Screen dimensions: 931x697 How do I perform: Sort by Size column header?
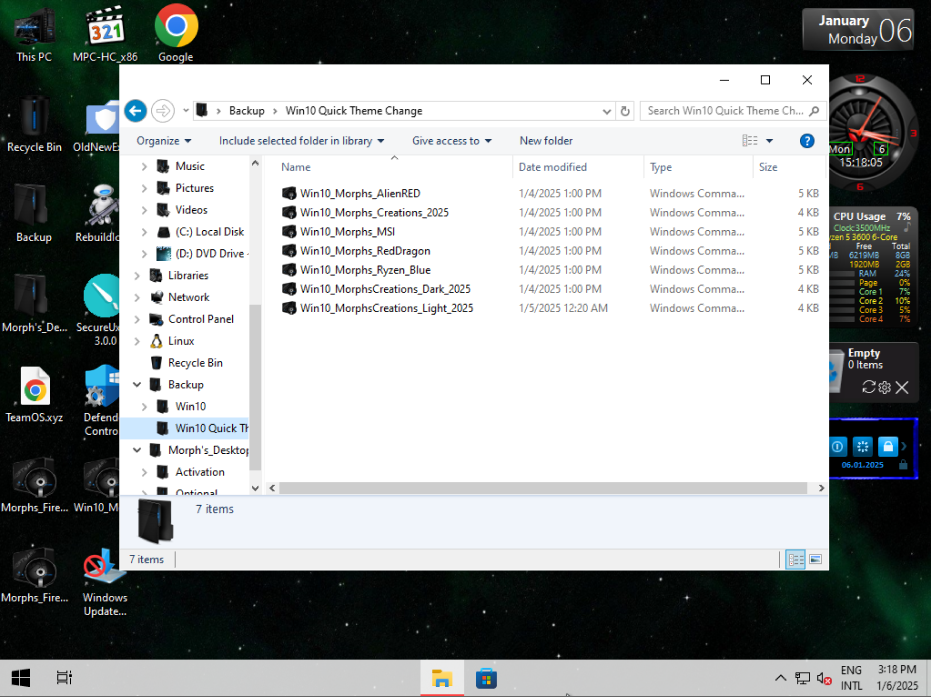[768, 167]
